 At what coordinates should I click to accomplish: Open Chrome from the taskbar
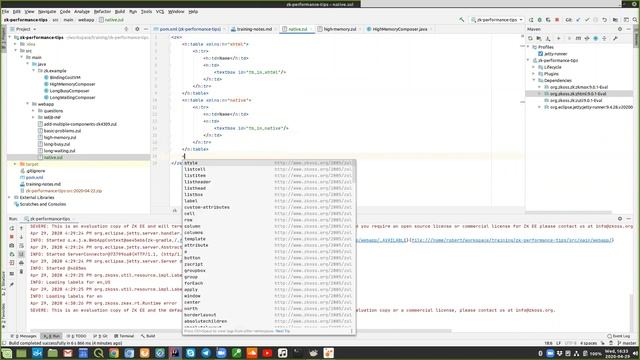click(x=114, y=353)
